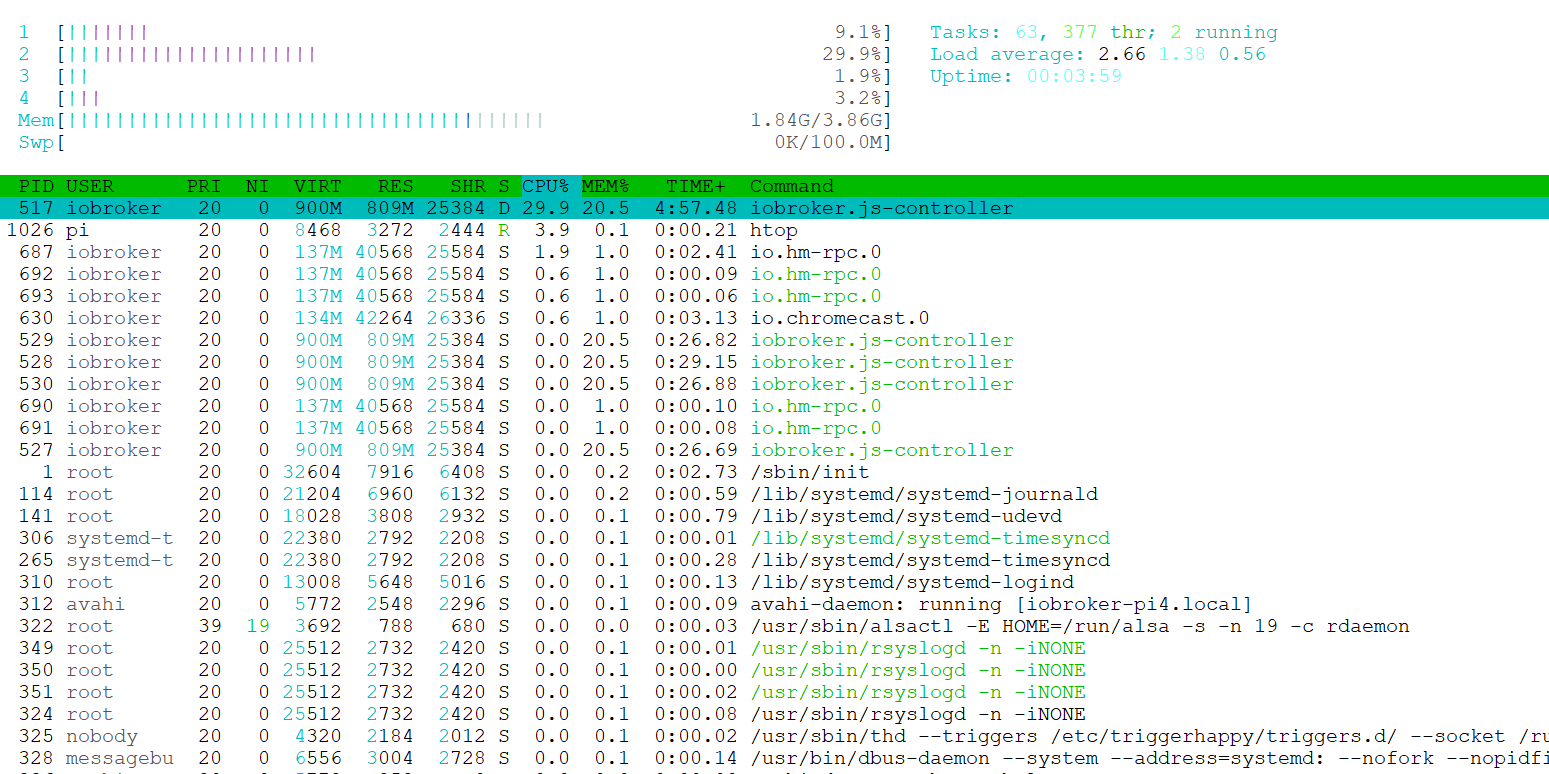The width and height of the screenshot is (1549, 774).
Task: Select iobroker.js-controller thread PID 527
Action: click(774, 450)
